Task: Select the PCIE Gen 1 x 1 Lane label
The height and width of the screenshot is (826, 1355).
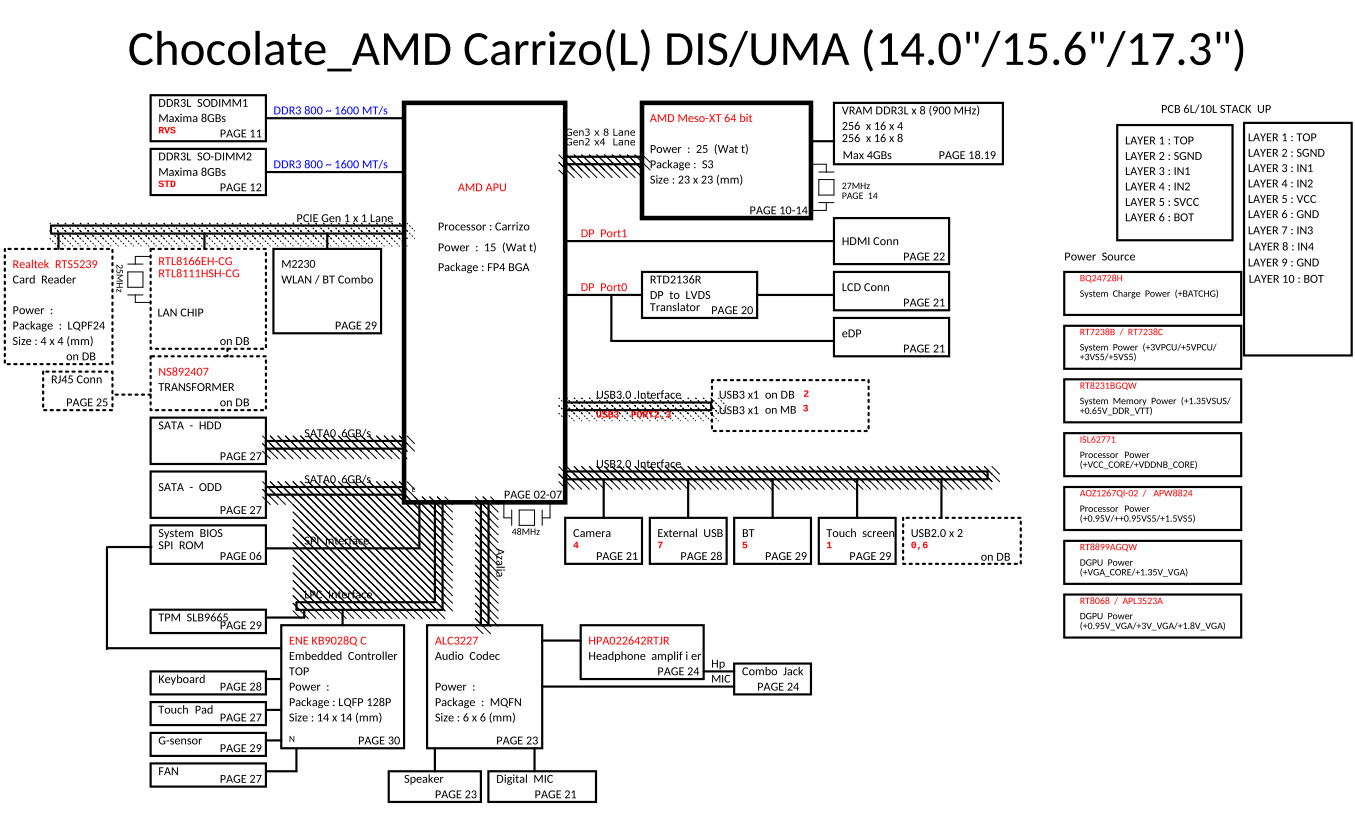Action: pyautogui.click(x=345, y=218)
